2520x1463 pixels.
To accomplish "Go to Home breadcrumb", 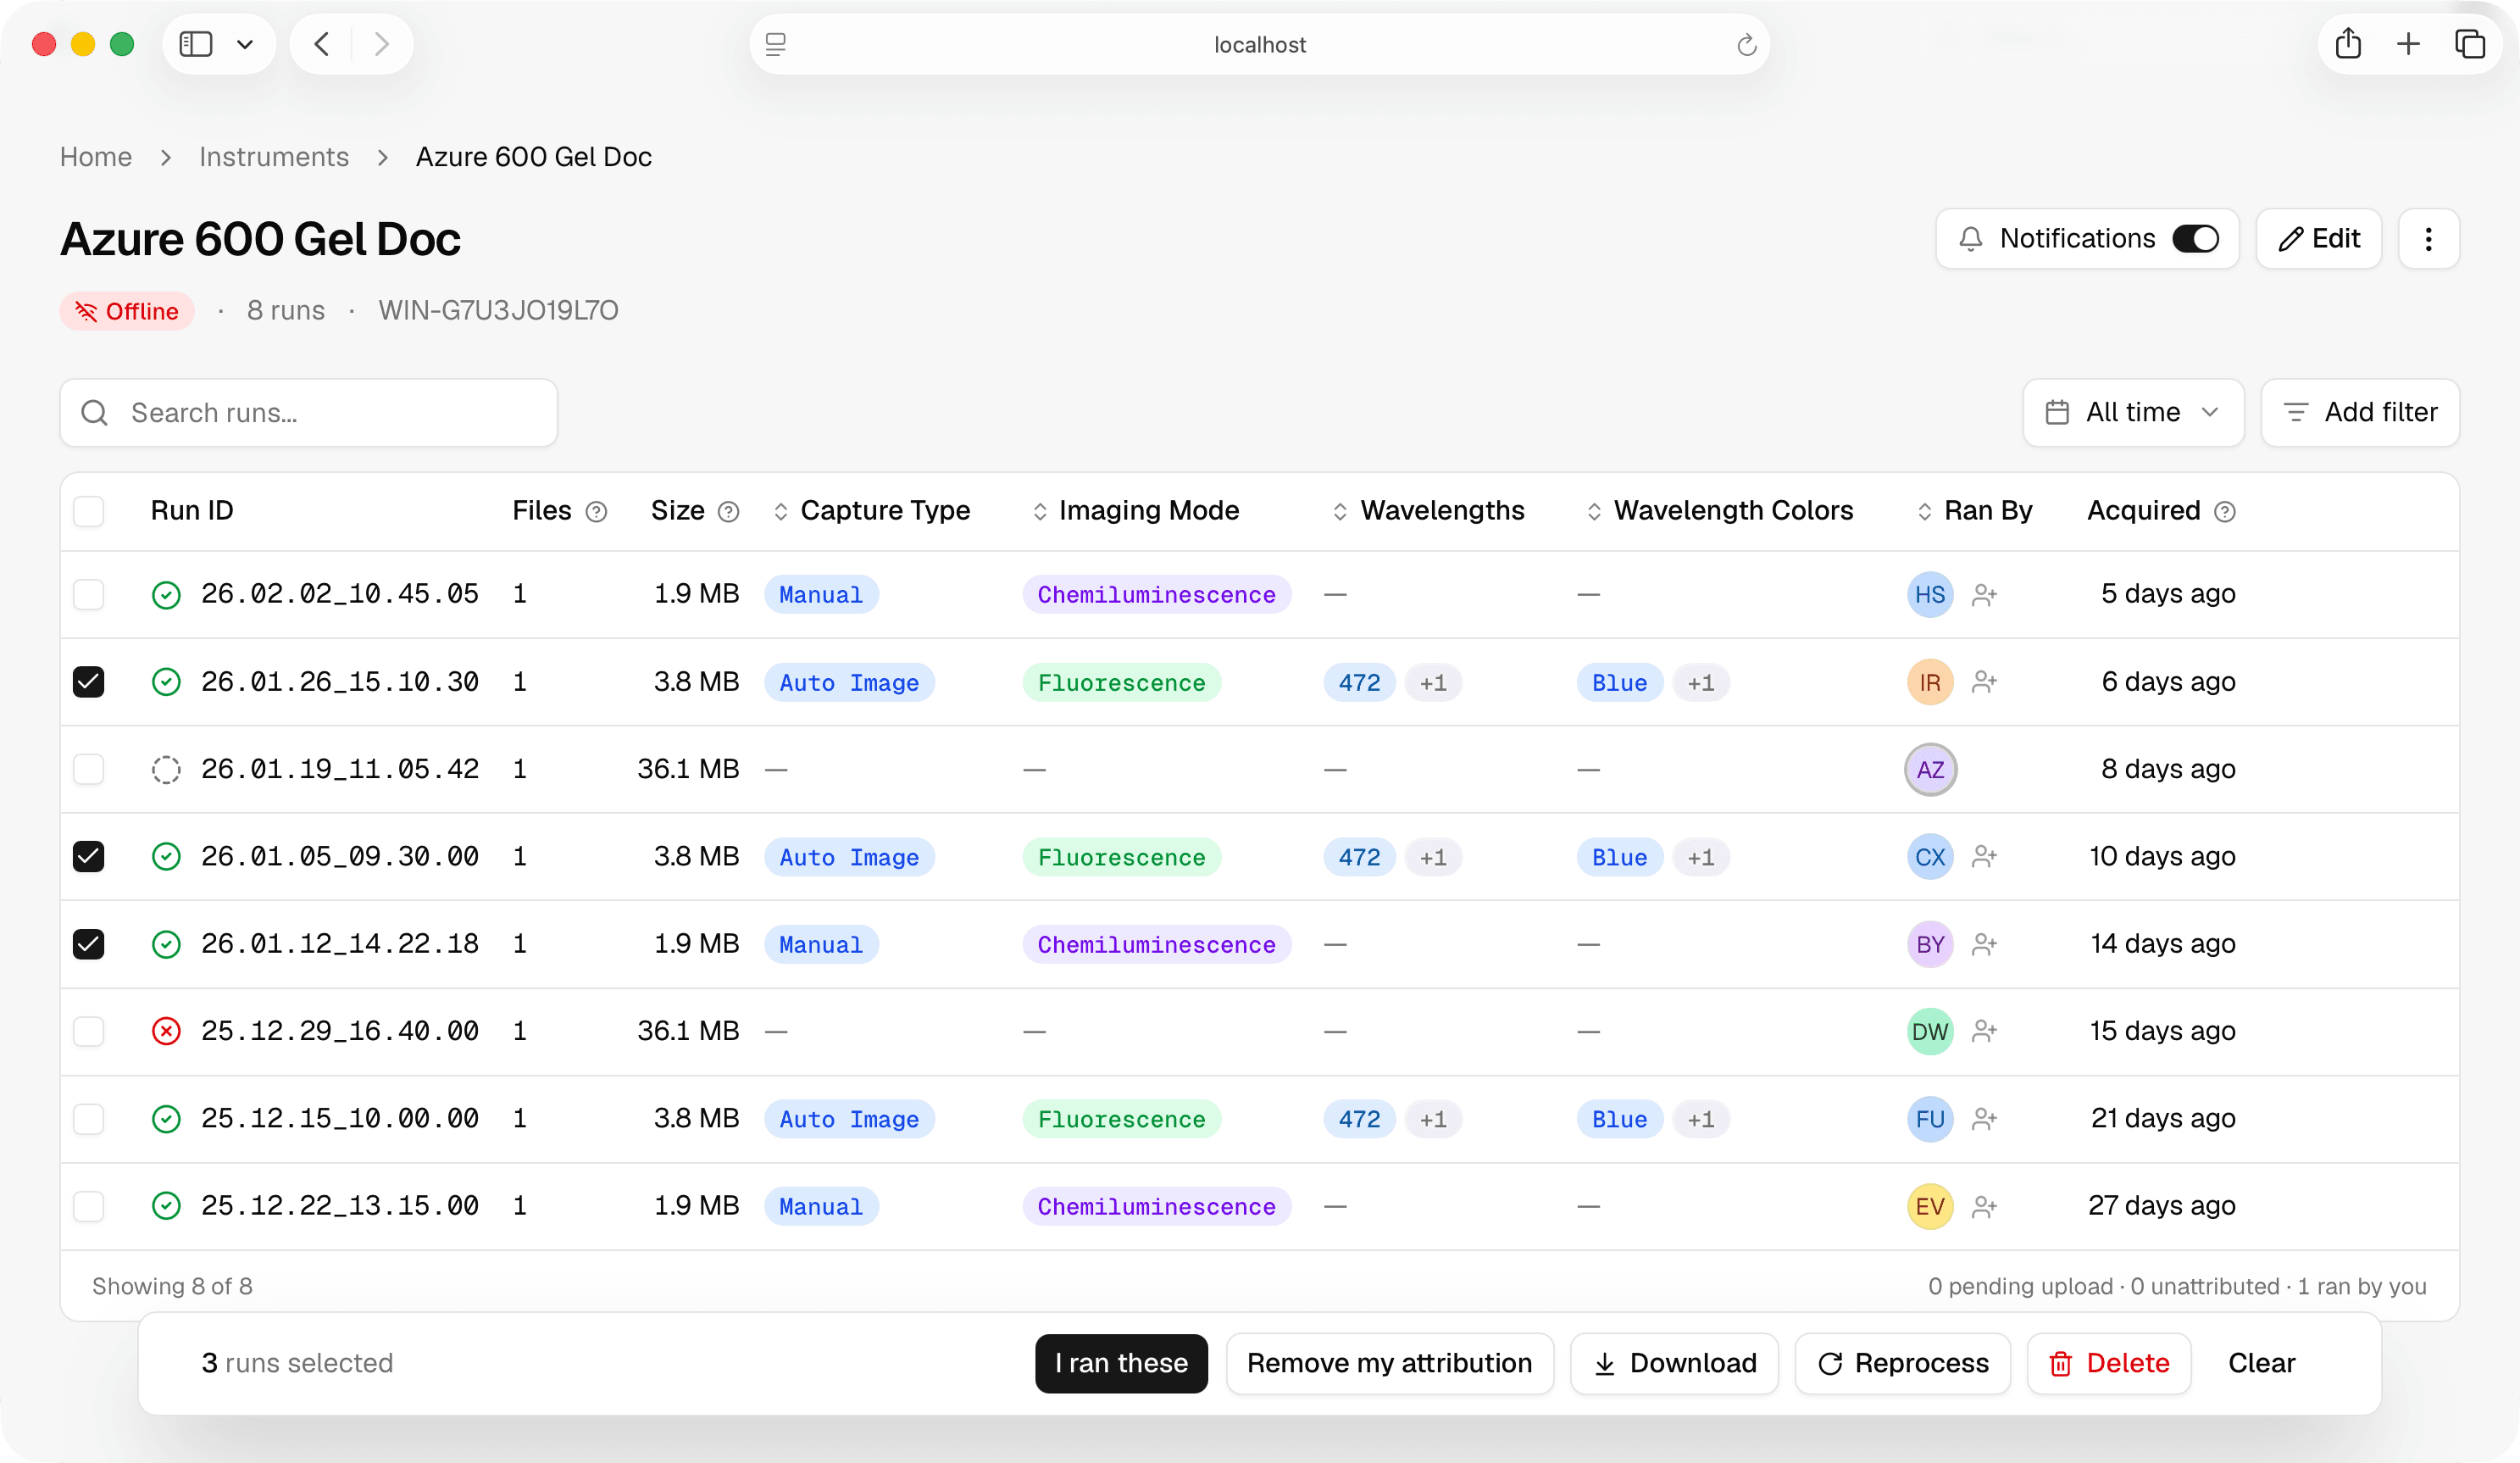I will [96, 157].
